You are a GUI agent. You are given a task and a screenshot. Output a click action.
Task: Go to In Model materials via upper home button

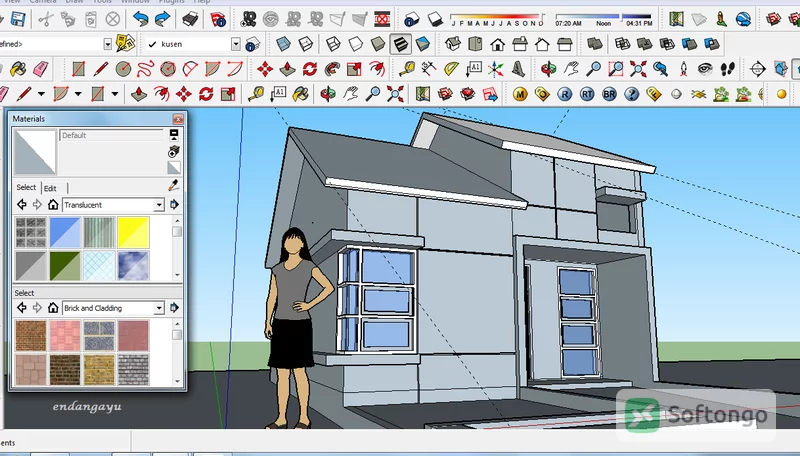click(53, 205)
